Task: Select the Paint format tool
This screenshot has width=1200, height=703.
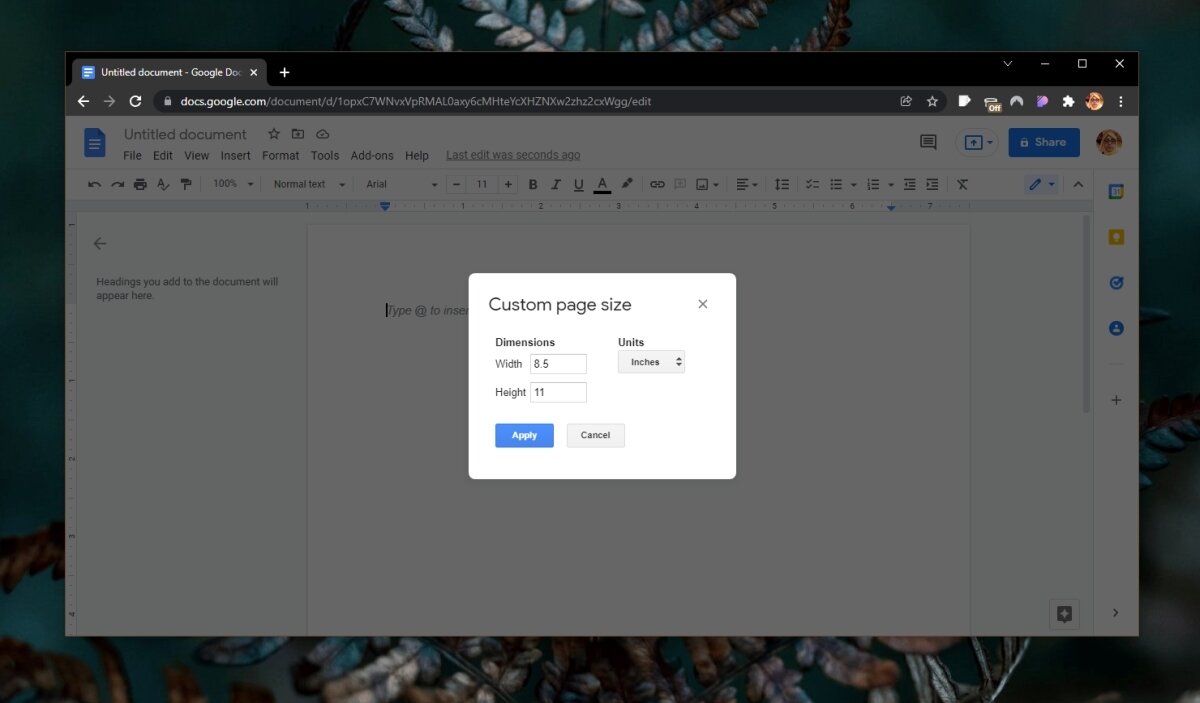Action: click(x=185, y=184)
